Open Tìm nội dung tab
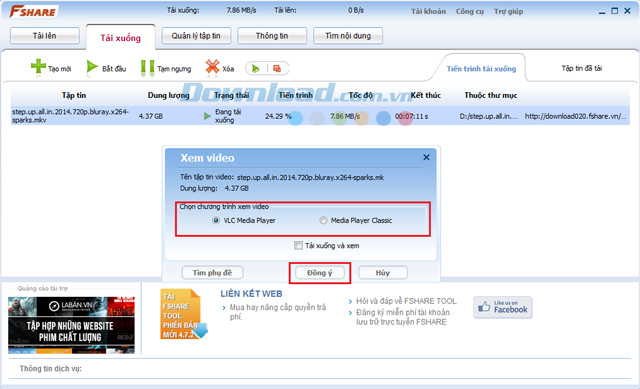 348,36
